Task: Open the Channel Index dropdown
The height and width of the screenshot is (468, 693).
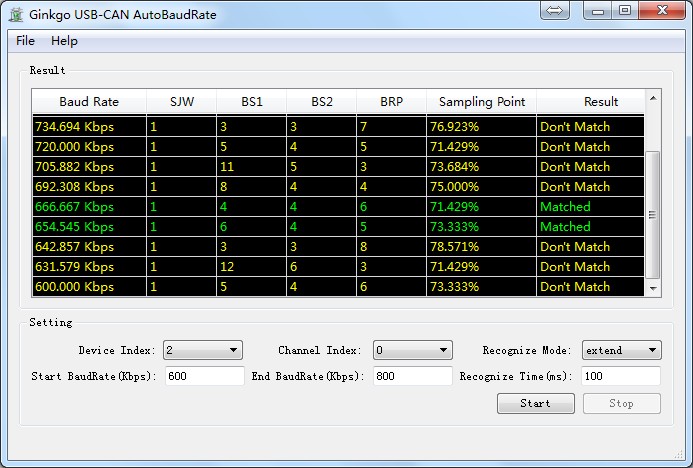Action: pos(413,350)
